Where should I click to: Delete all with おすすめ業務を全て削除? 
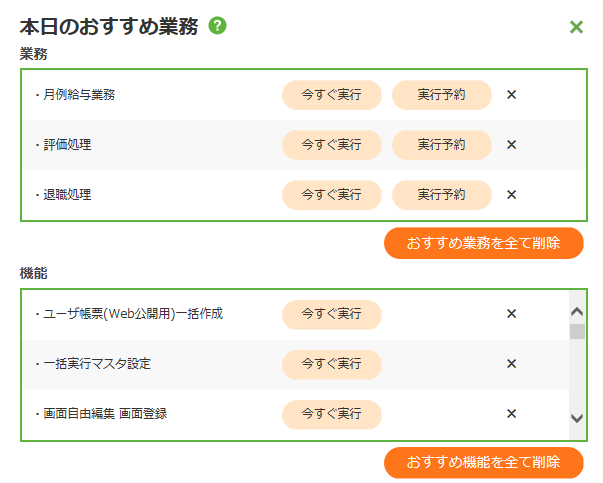[483, 243]
